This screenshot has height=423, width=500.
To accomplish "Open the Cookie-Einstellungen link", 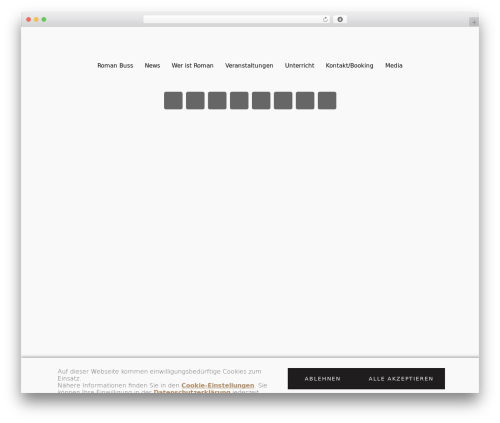I will [x=218, y=385].
